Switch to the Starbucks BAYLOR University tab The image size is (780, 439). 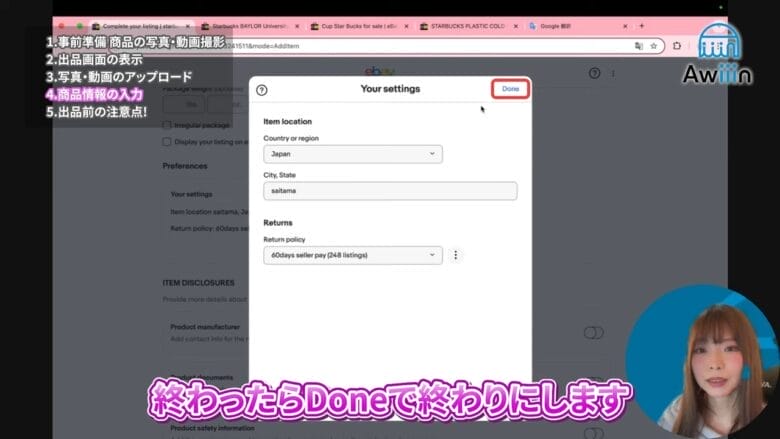(249, 26)
